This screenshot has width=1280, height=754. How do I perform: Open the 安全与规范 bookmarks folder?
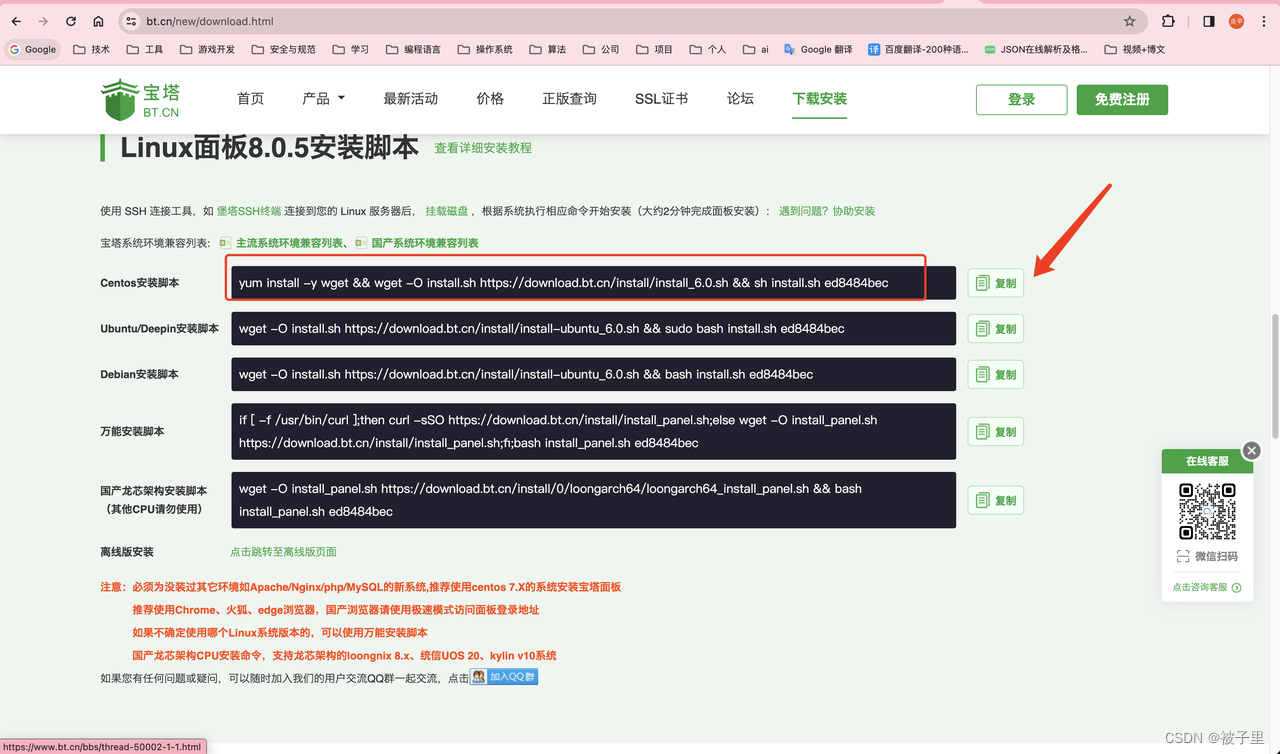pos(284,49)
